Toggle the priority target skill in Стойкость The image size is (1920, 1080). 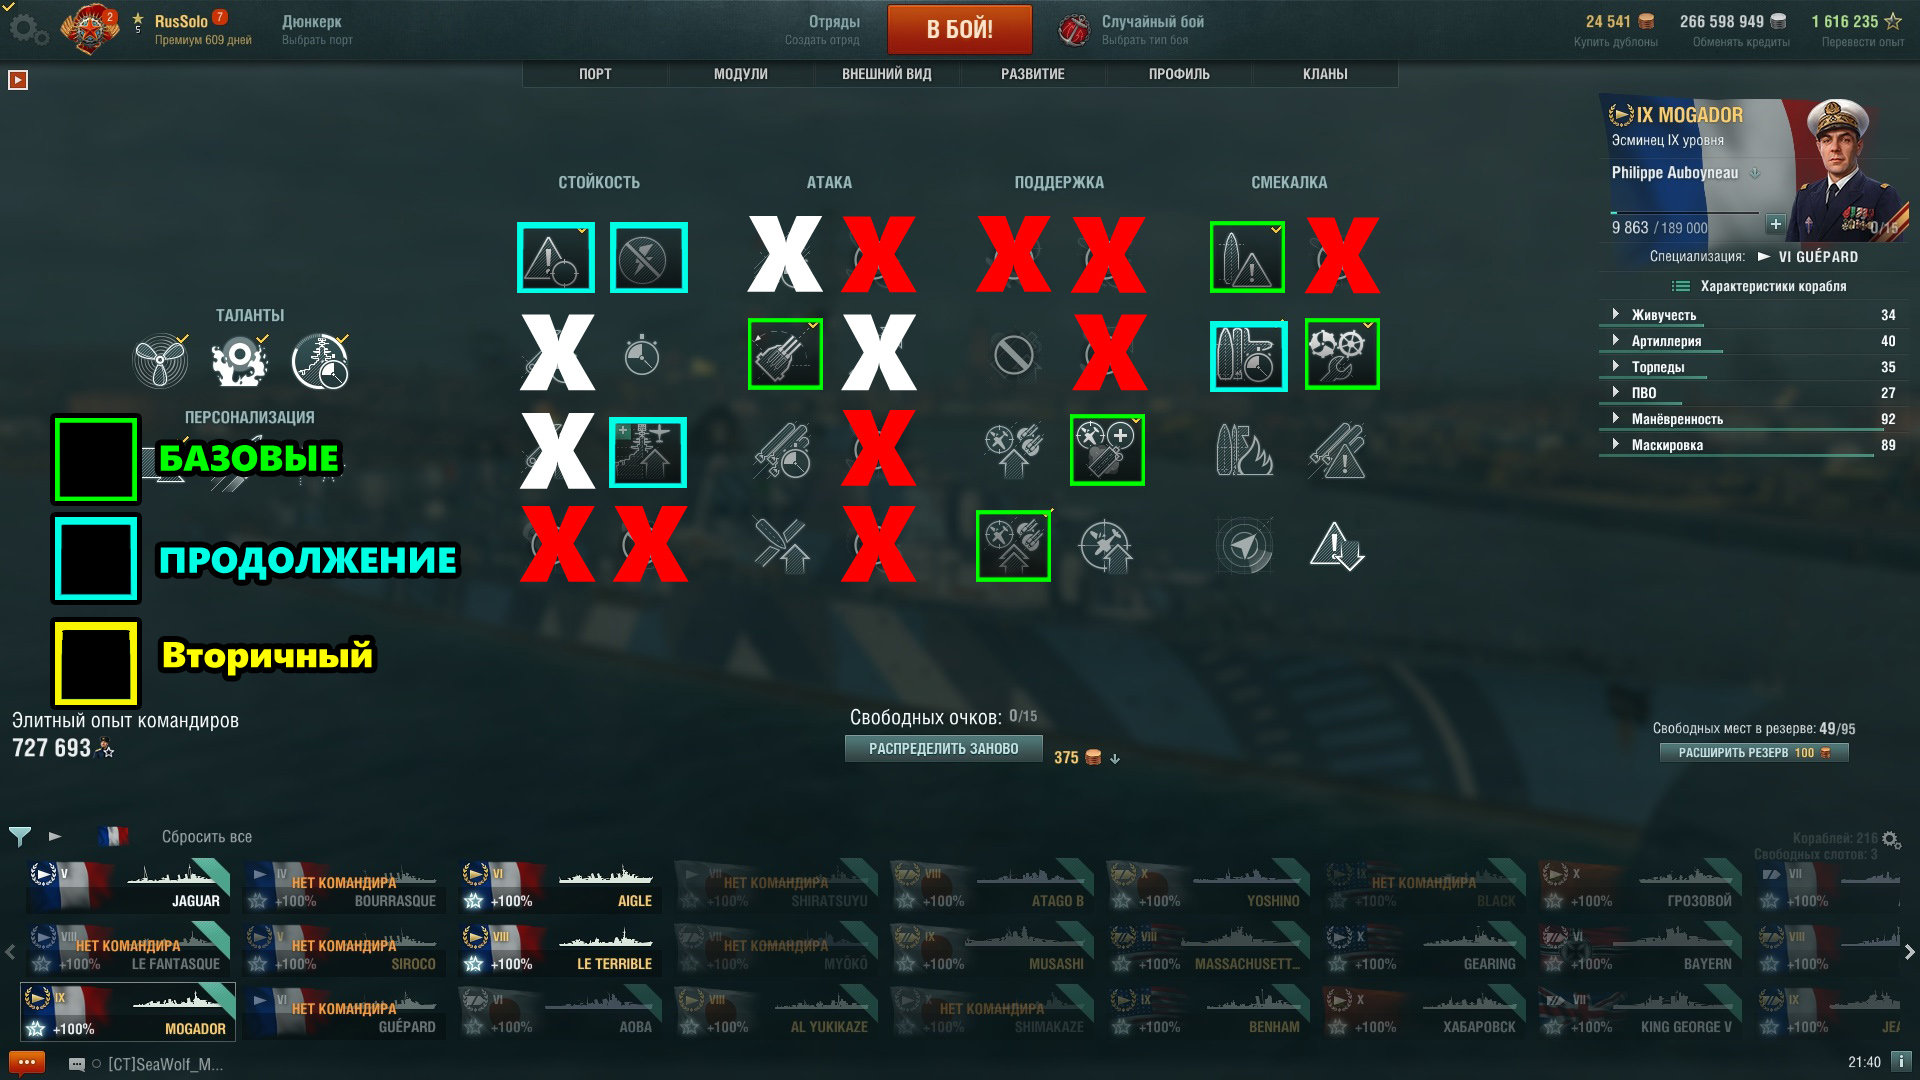[556, 258]
